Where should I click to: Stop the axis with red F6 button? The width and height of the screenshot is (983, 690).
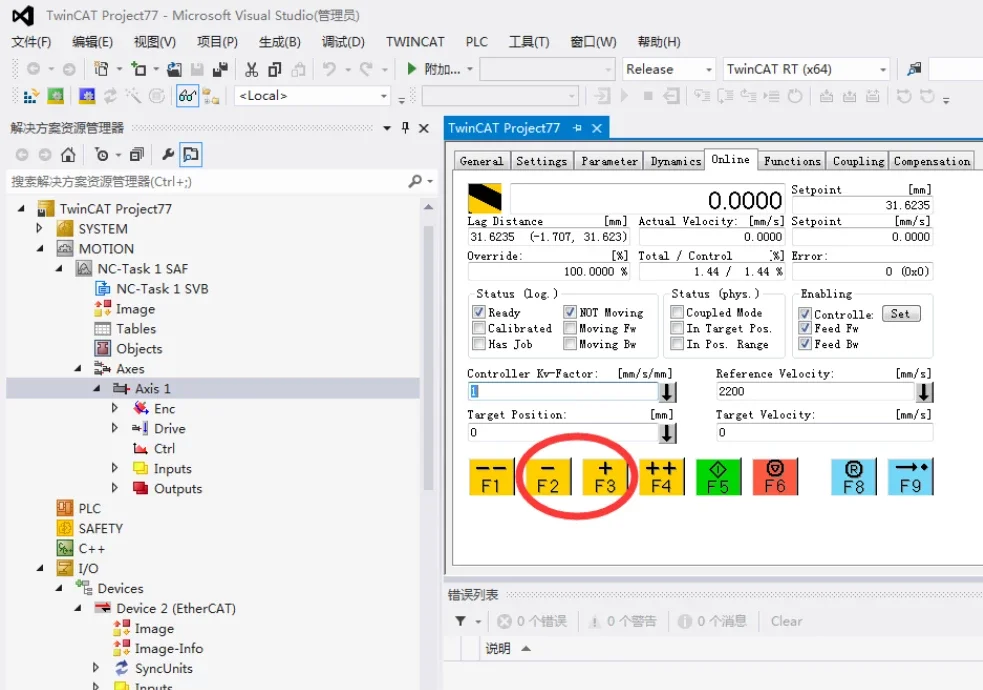coord(775,477)
